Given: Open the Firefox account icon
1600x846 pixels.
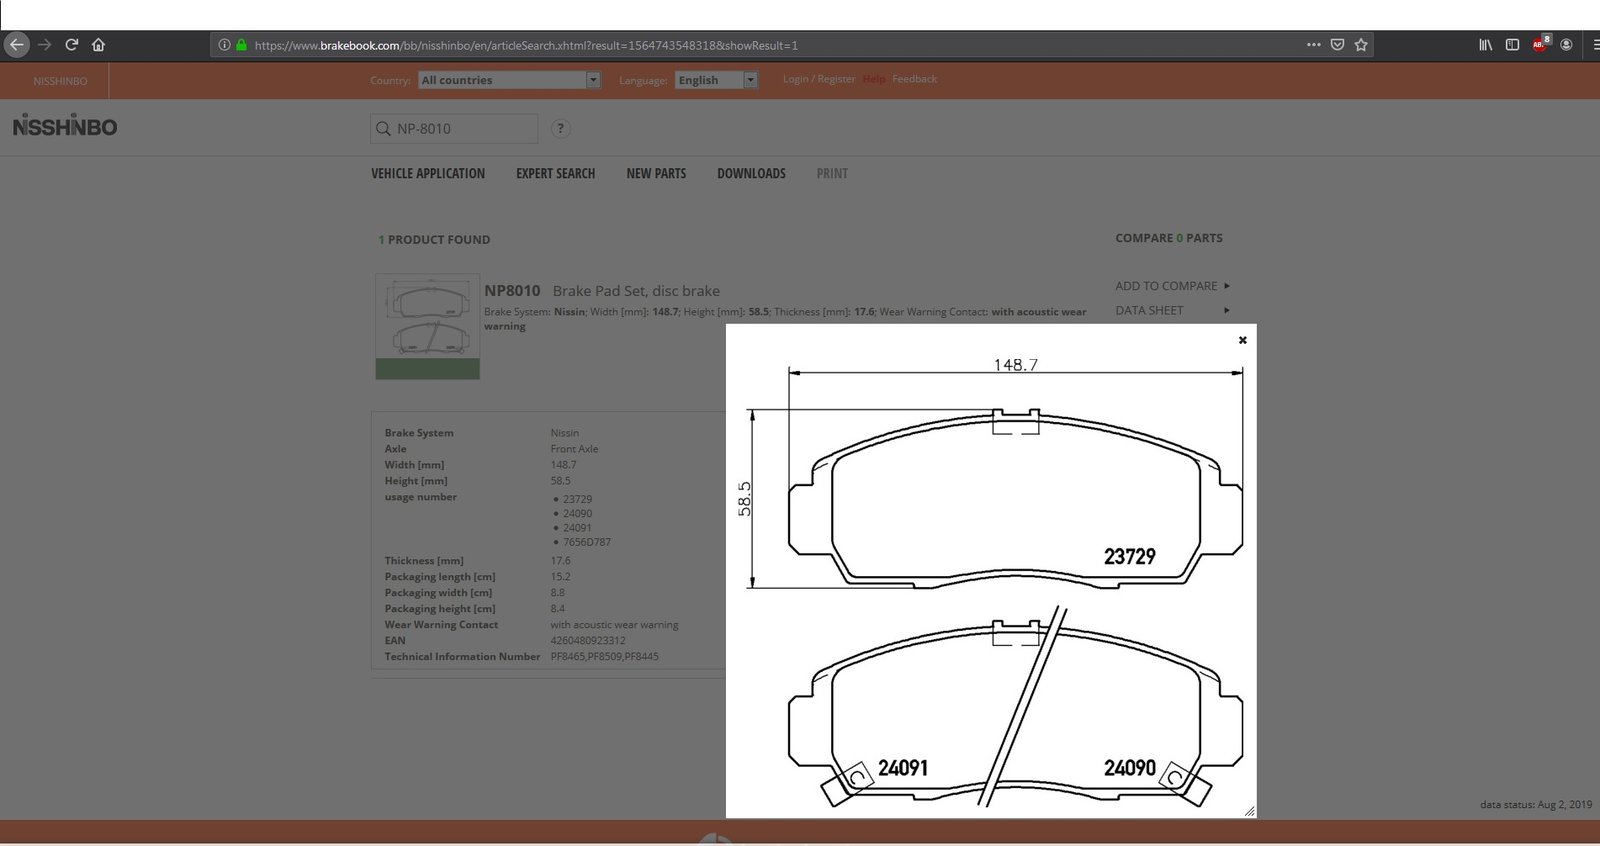Looking at the screenshot, I should 1566,45.
